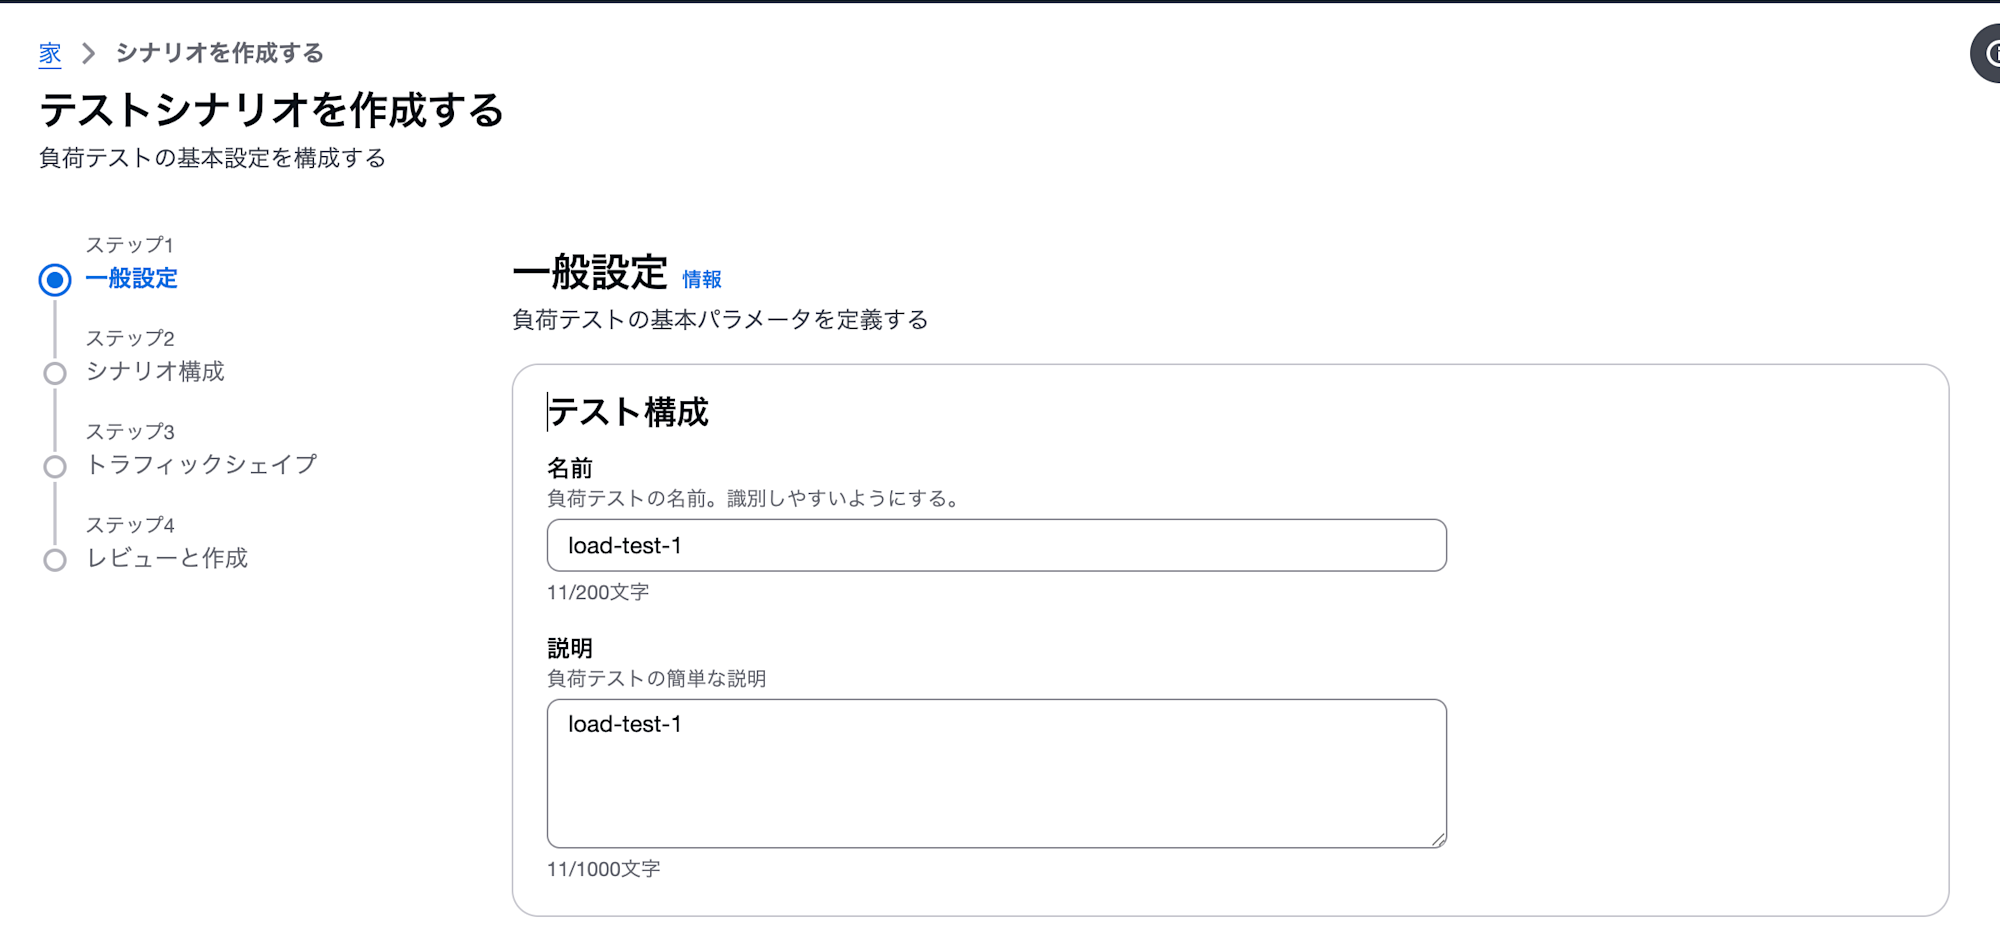
Task: Click the テスト構成 section heading
Action: (x=627, y=411)
